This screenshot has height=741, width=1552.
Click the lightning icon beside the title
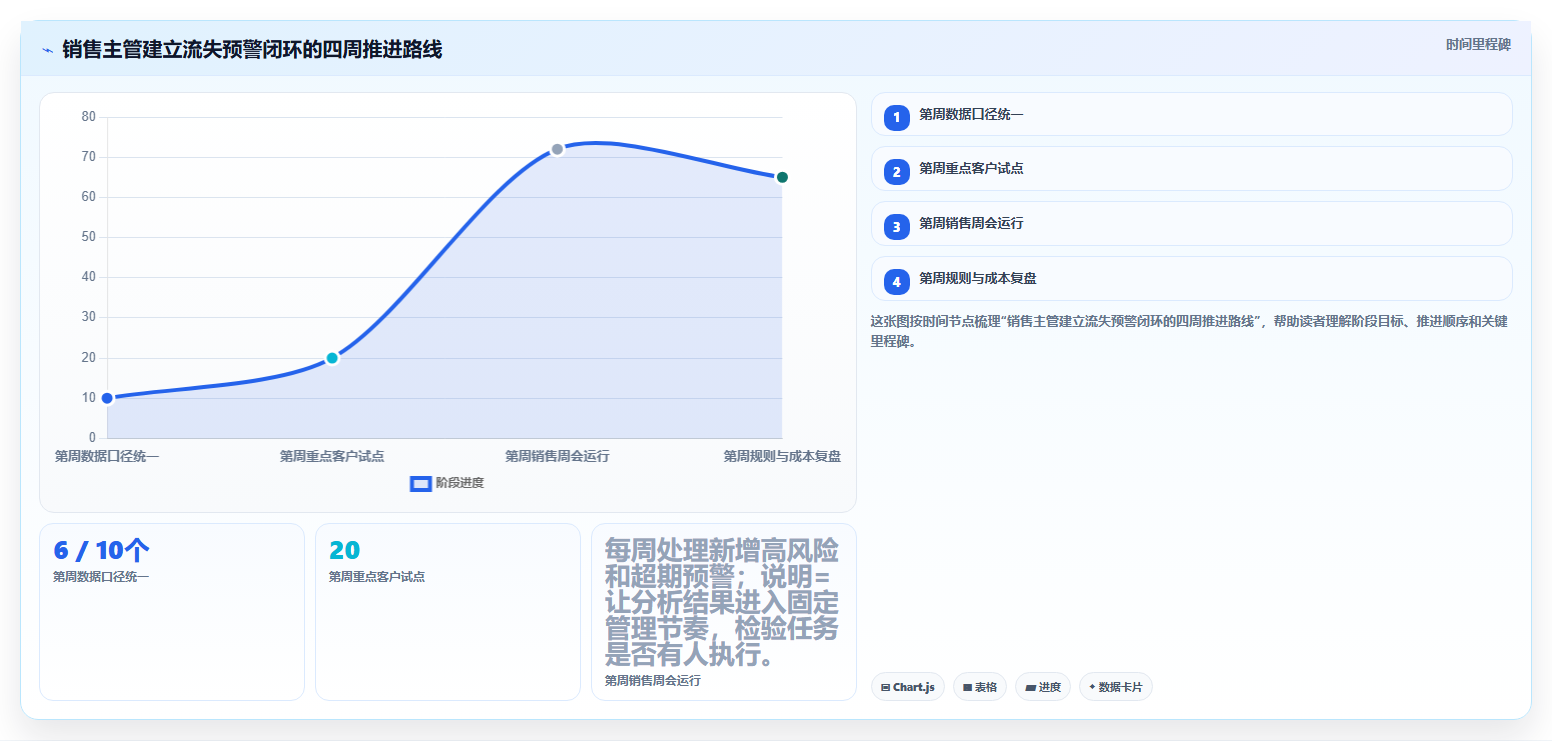(x=47, y=50)
